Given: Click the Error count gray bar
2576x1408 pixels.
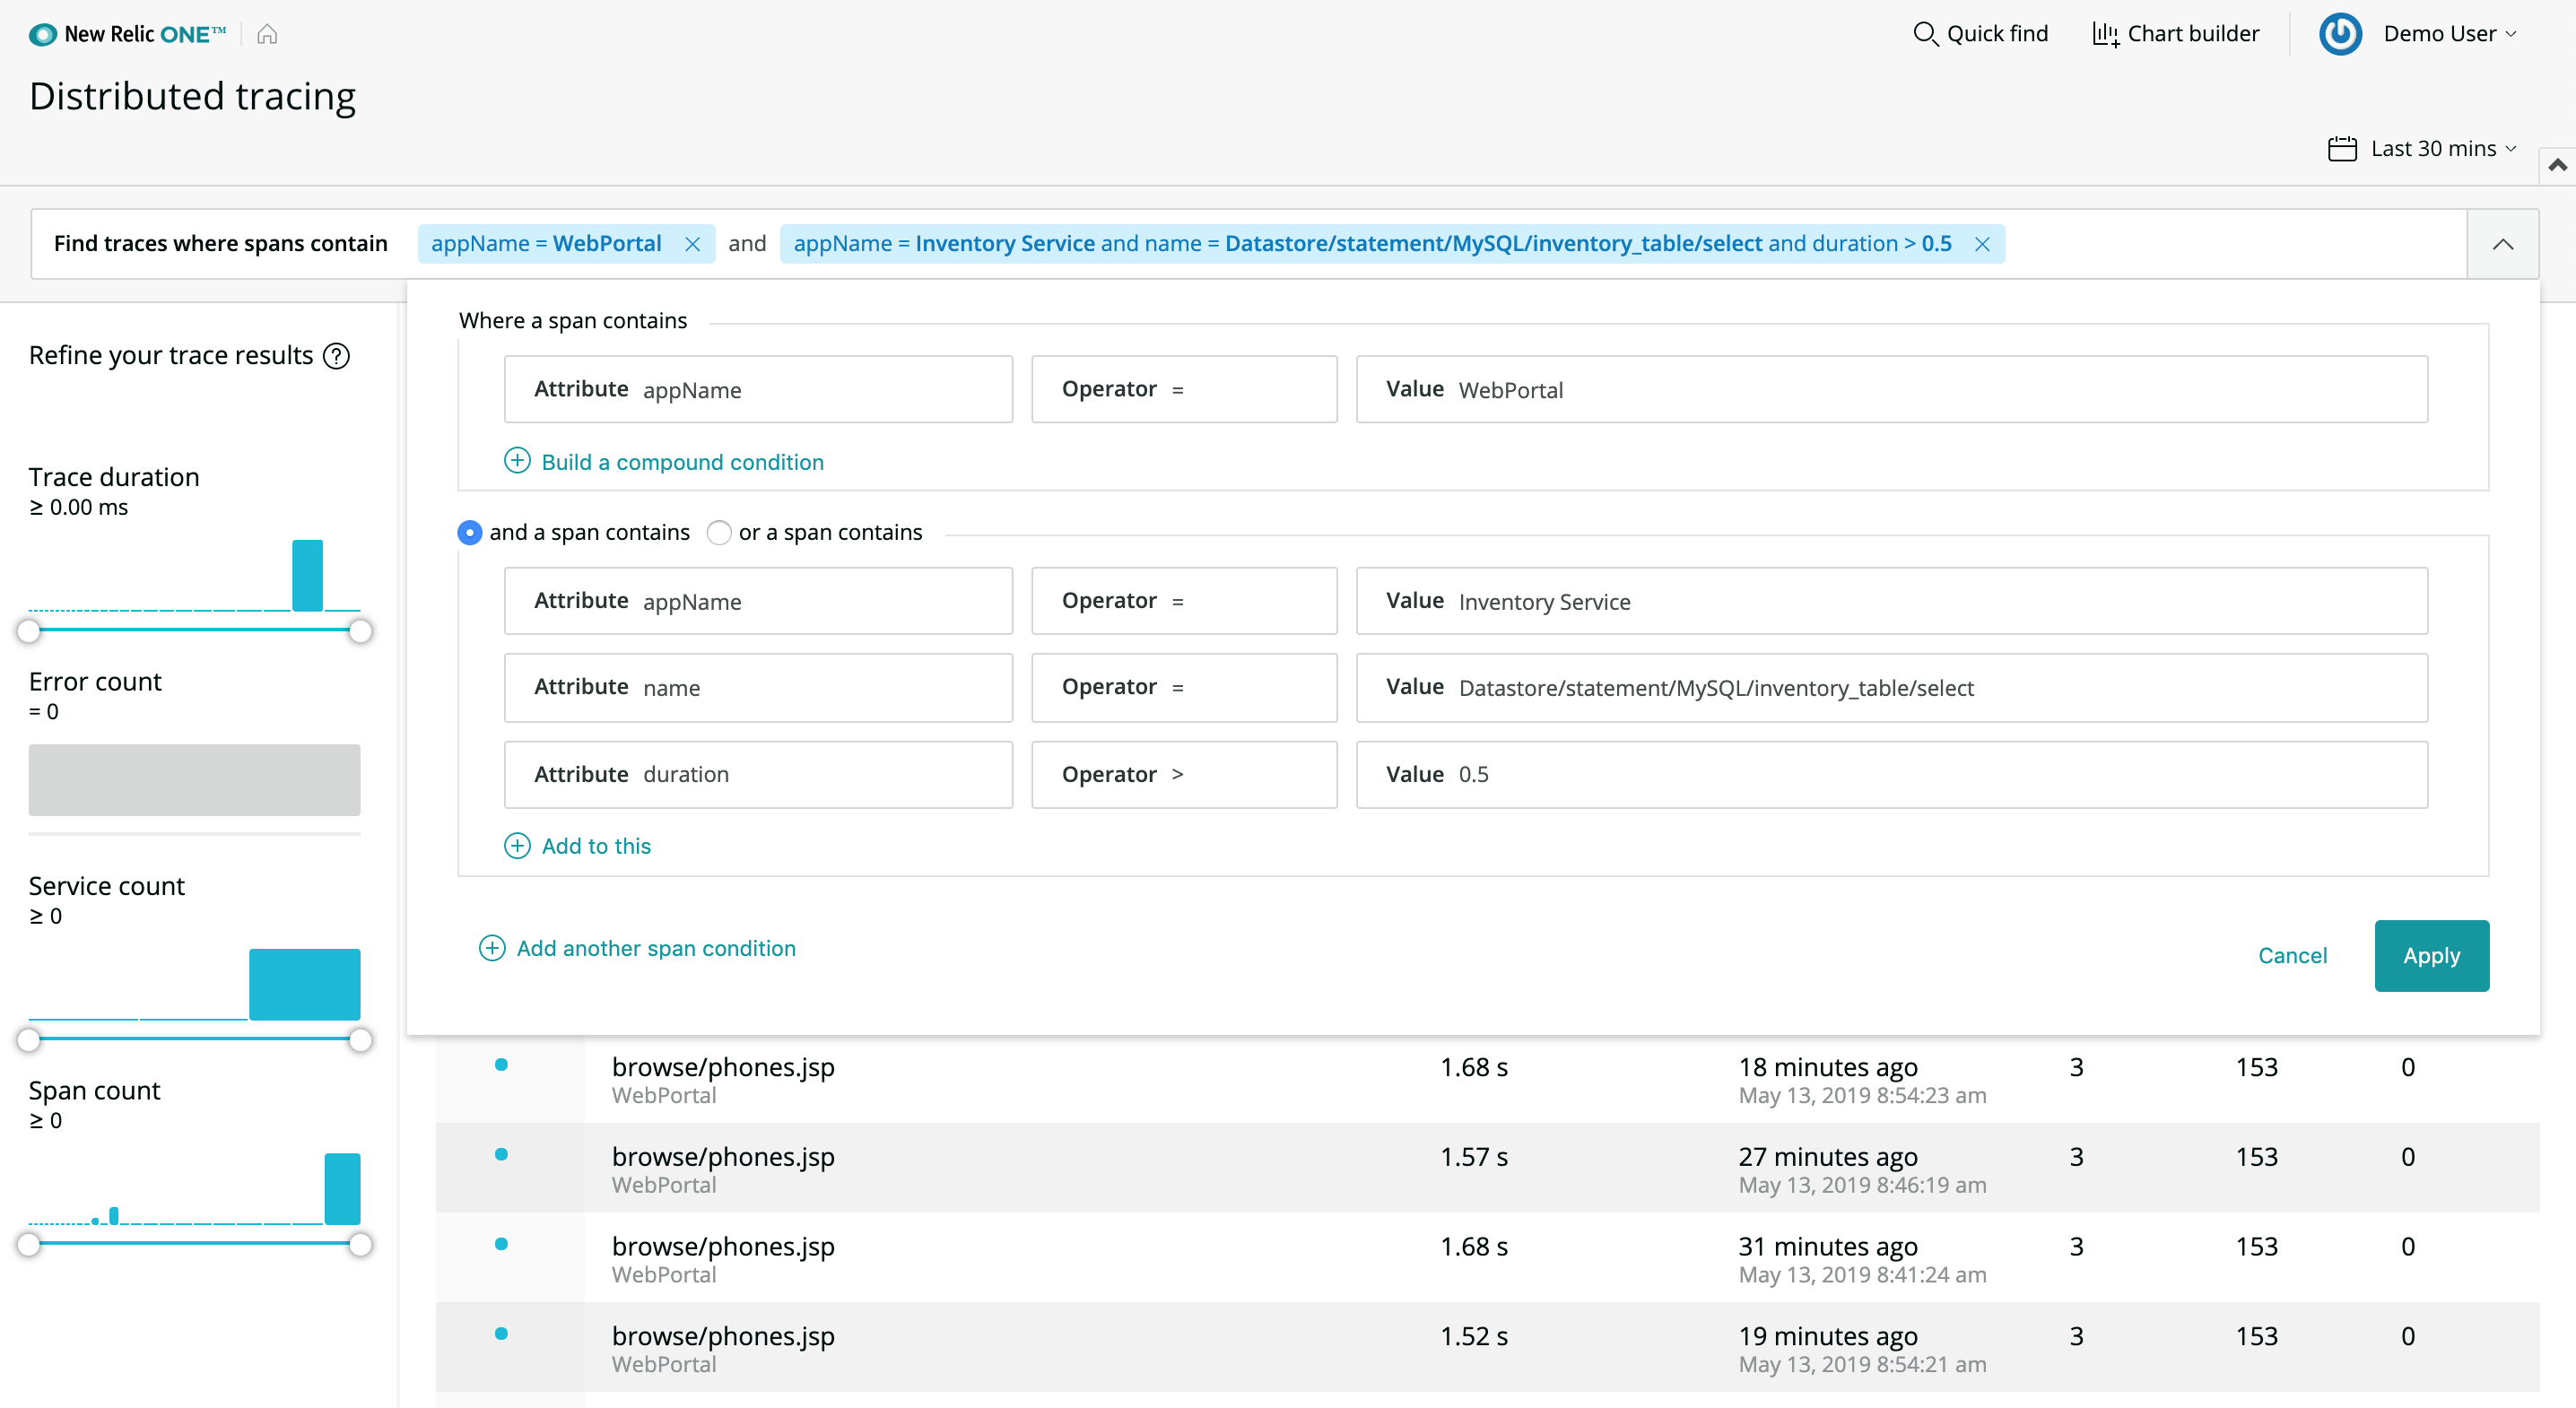Looking at the screenshot, I should point(194,779).
